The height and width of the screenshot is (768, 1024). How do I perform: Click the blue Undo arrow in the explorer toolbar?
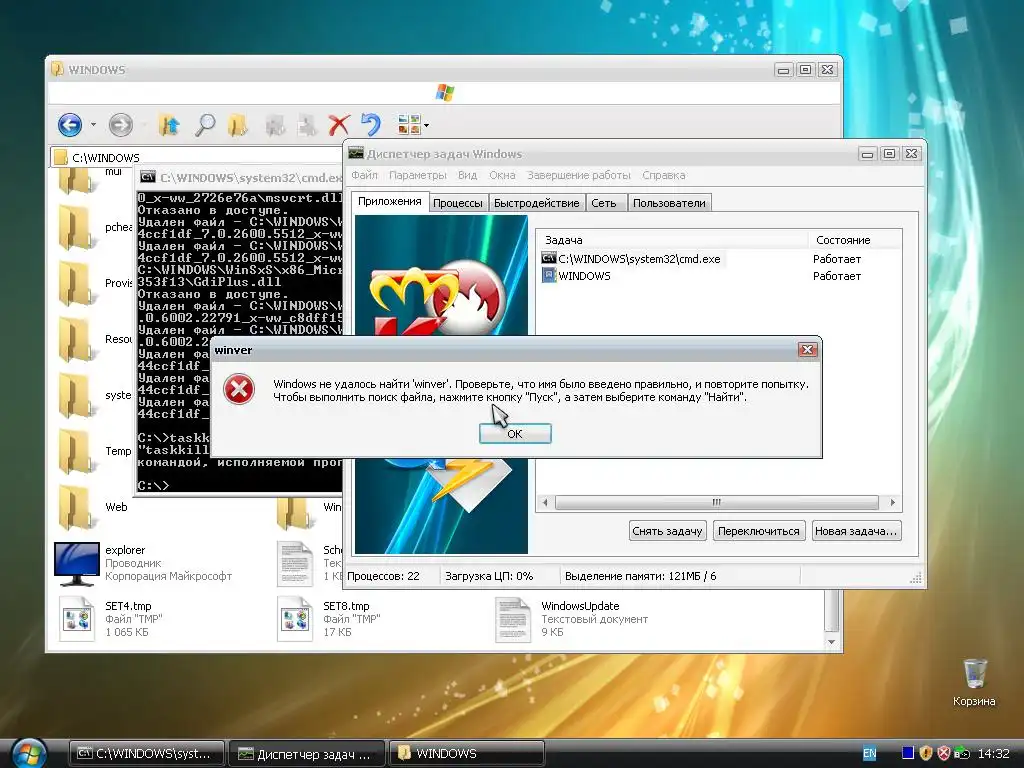pyautogui.click(x=371, y=124)
